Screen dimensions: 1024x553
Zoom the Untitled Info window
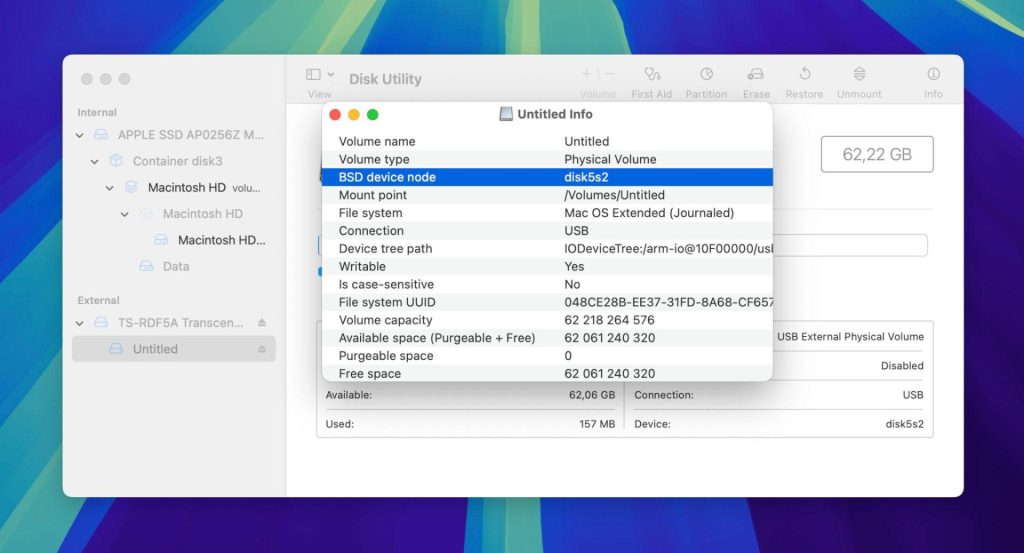(373, 115)
